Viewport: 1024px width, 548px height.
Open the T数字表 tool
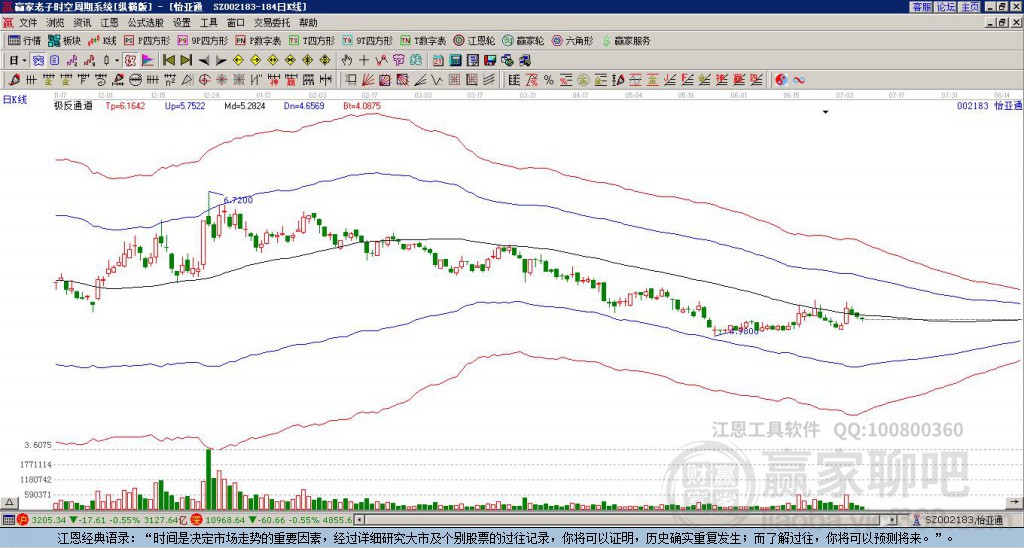coord(423,40)
